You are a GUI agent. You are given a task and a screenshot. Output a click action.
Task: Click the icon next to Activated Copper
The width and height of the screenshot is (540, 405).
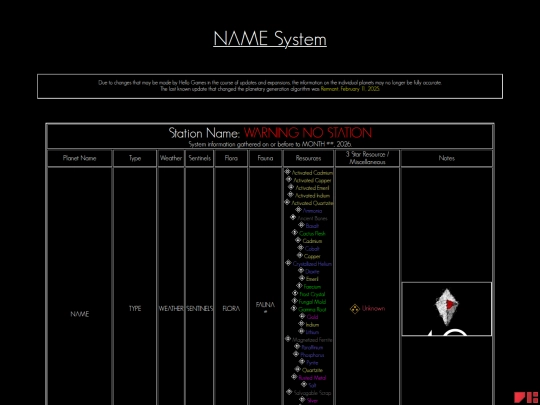pos(289,179)
